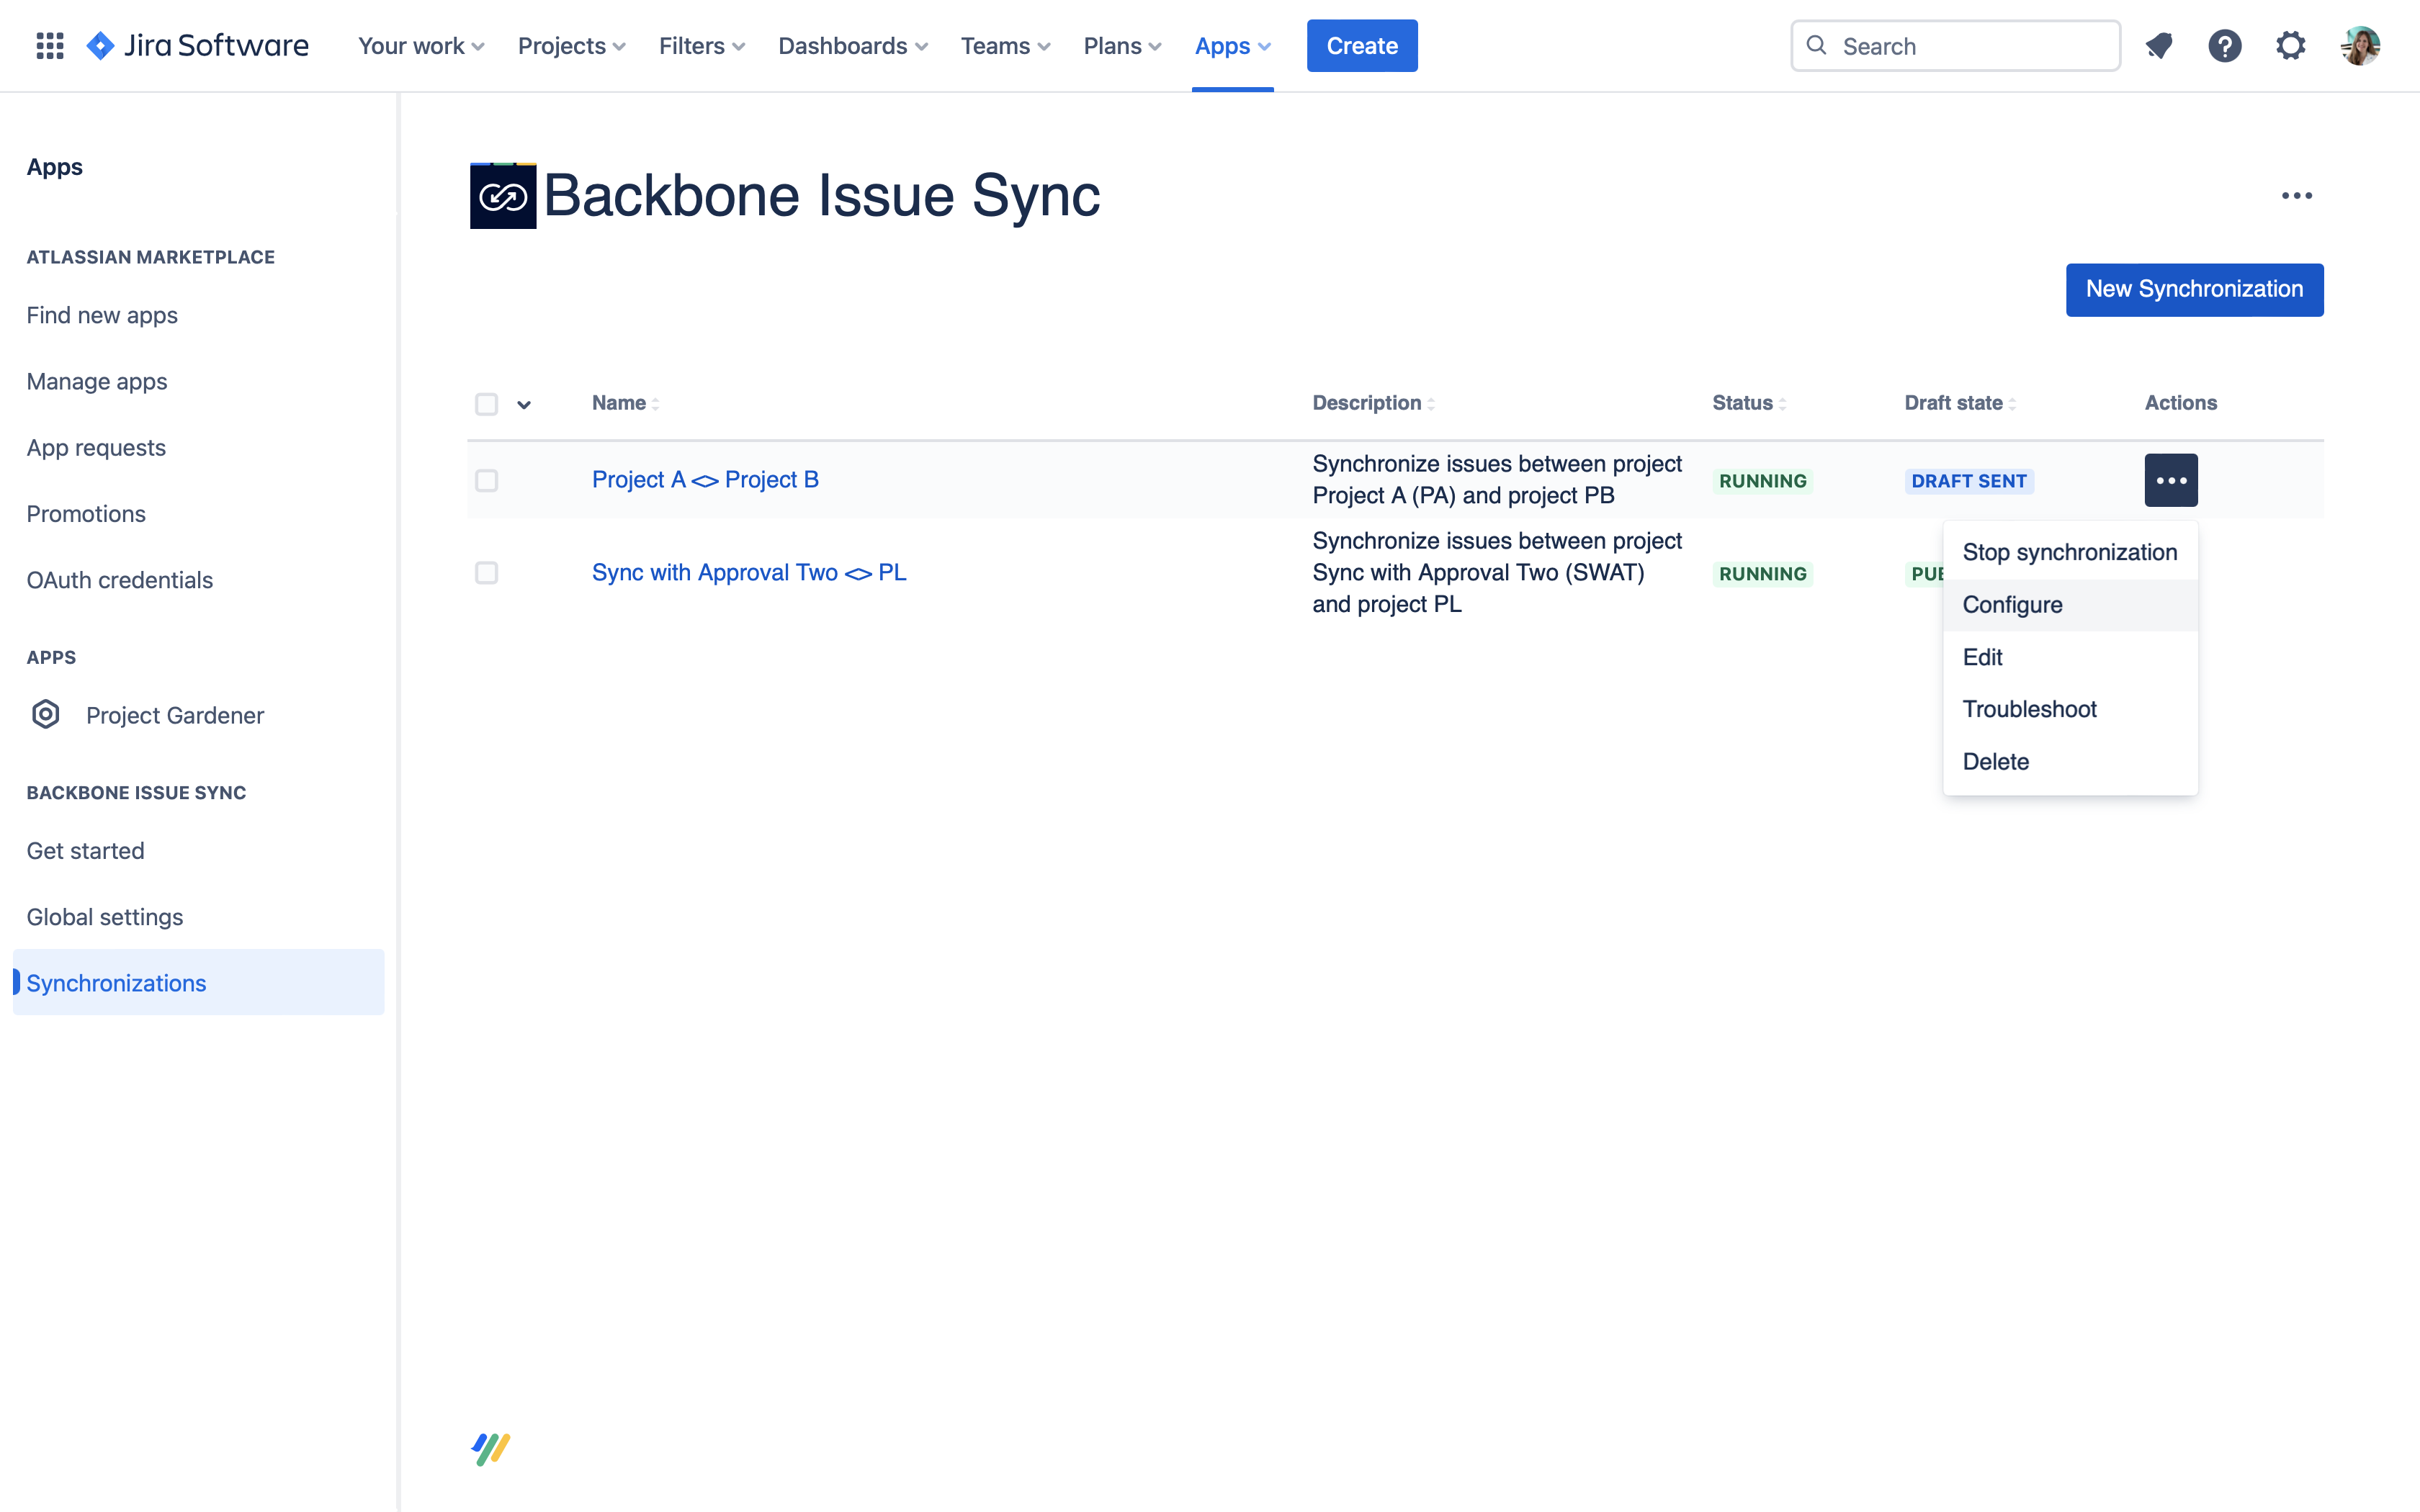
Task: Open Get started in sidebar
Action: [x=86, y=851]
